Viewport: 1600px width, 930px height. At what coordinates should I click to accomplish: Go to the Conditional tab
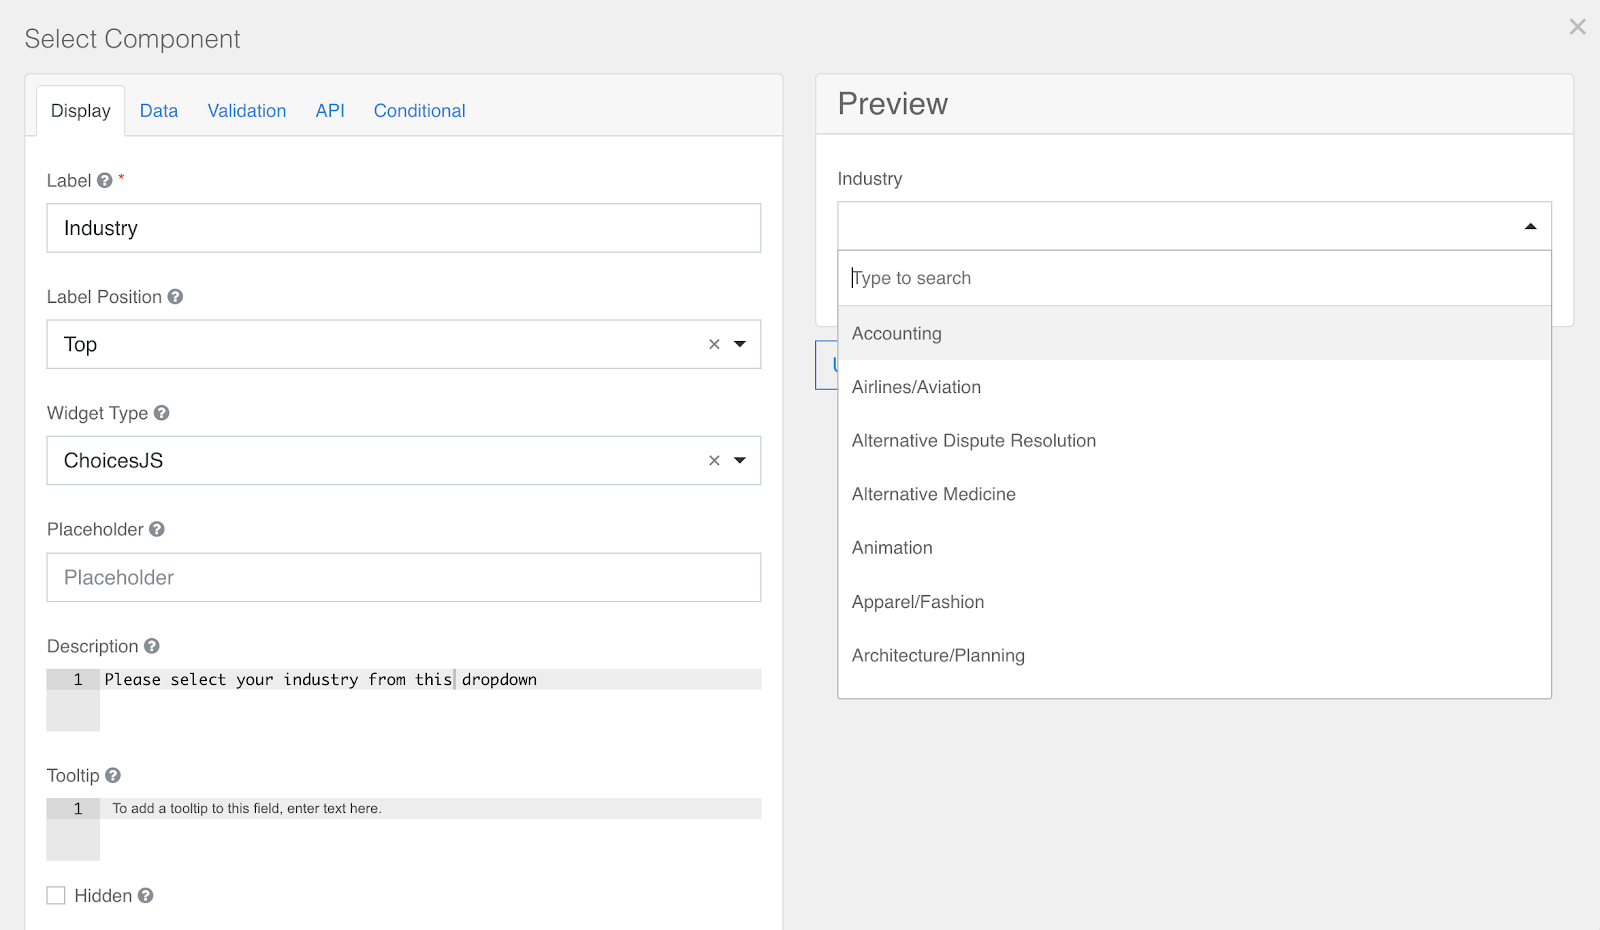419,111
